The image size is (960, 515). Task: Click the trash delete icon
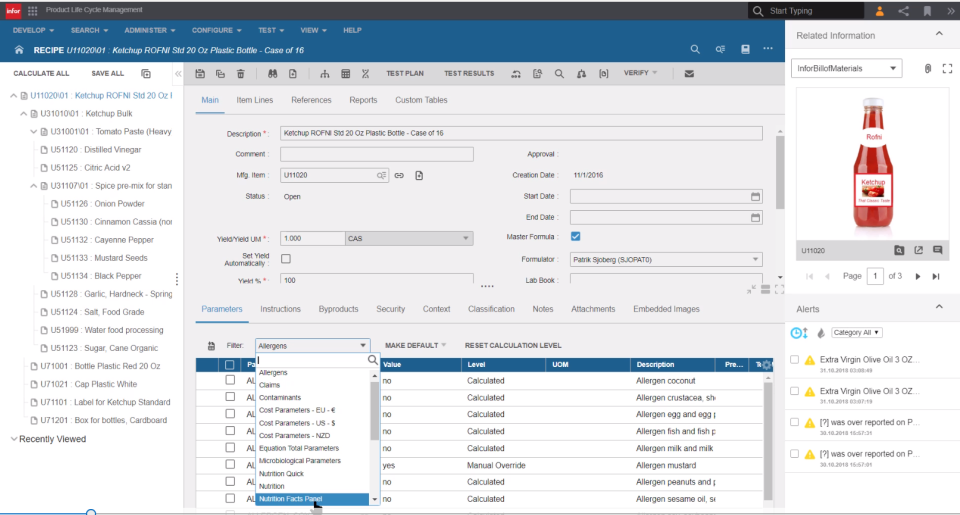coord(240,74)
